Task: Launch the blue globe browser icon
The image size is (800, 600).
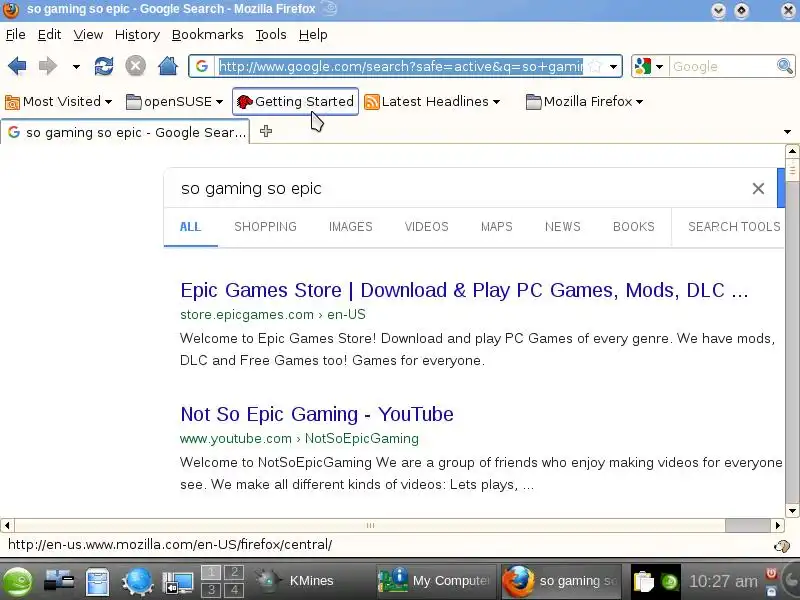Action: [138, 581]
